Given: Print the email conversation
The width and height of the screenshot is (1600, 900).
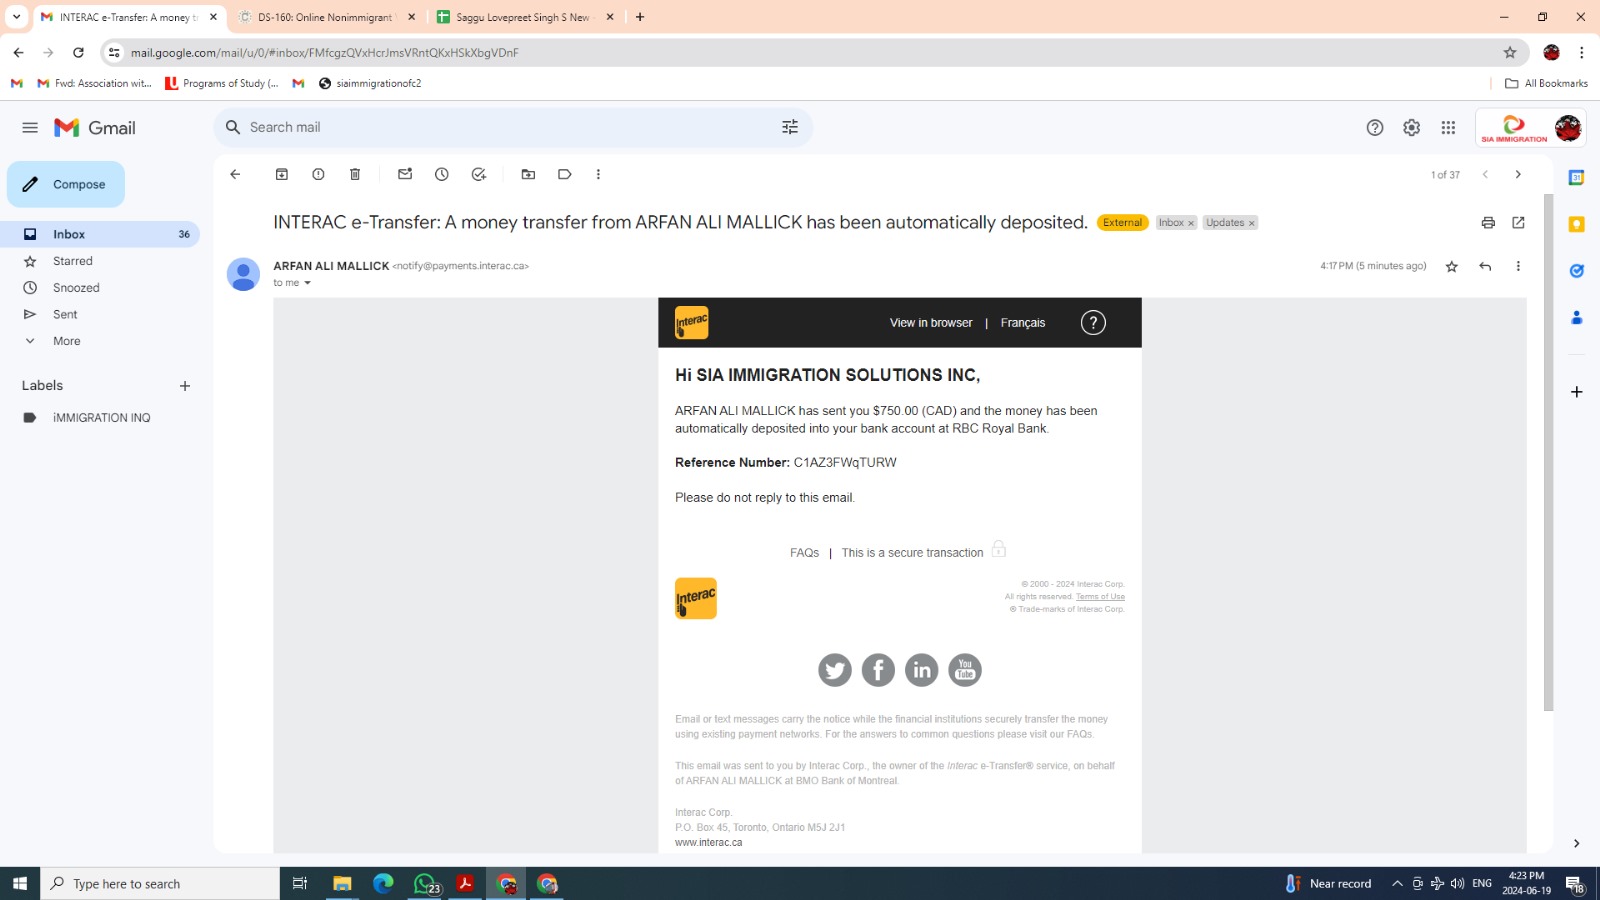Looking at the screenshot, I should click(x=1488, y=223).
